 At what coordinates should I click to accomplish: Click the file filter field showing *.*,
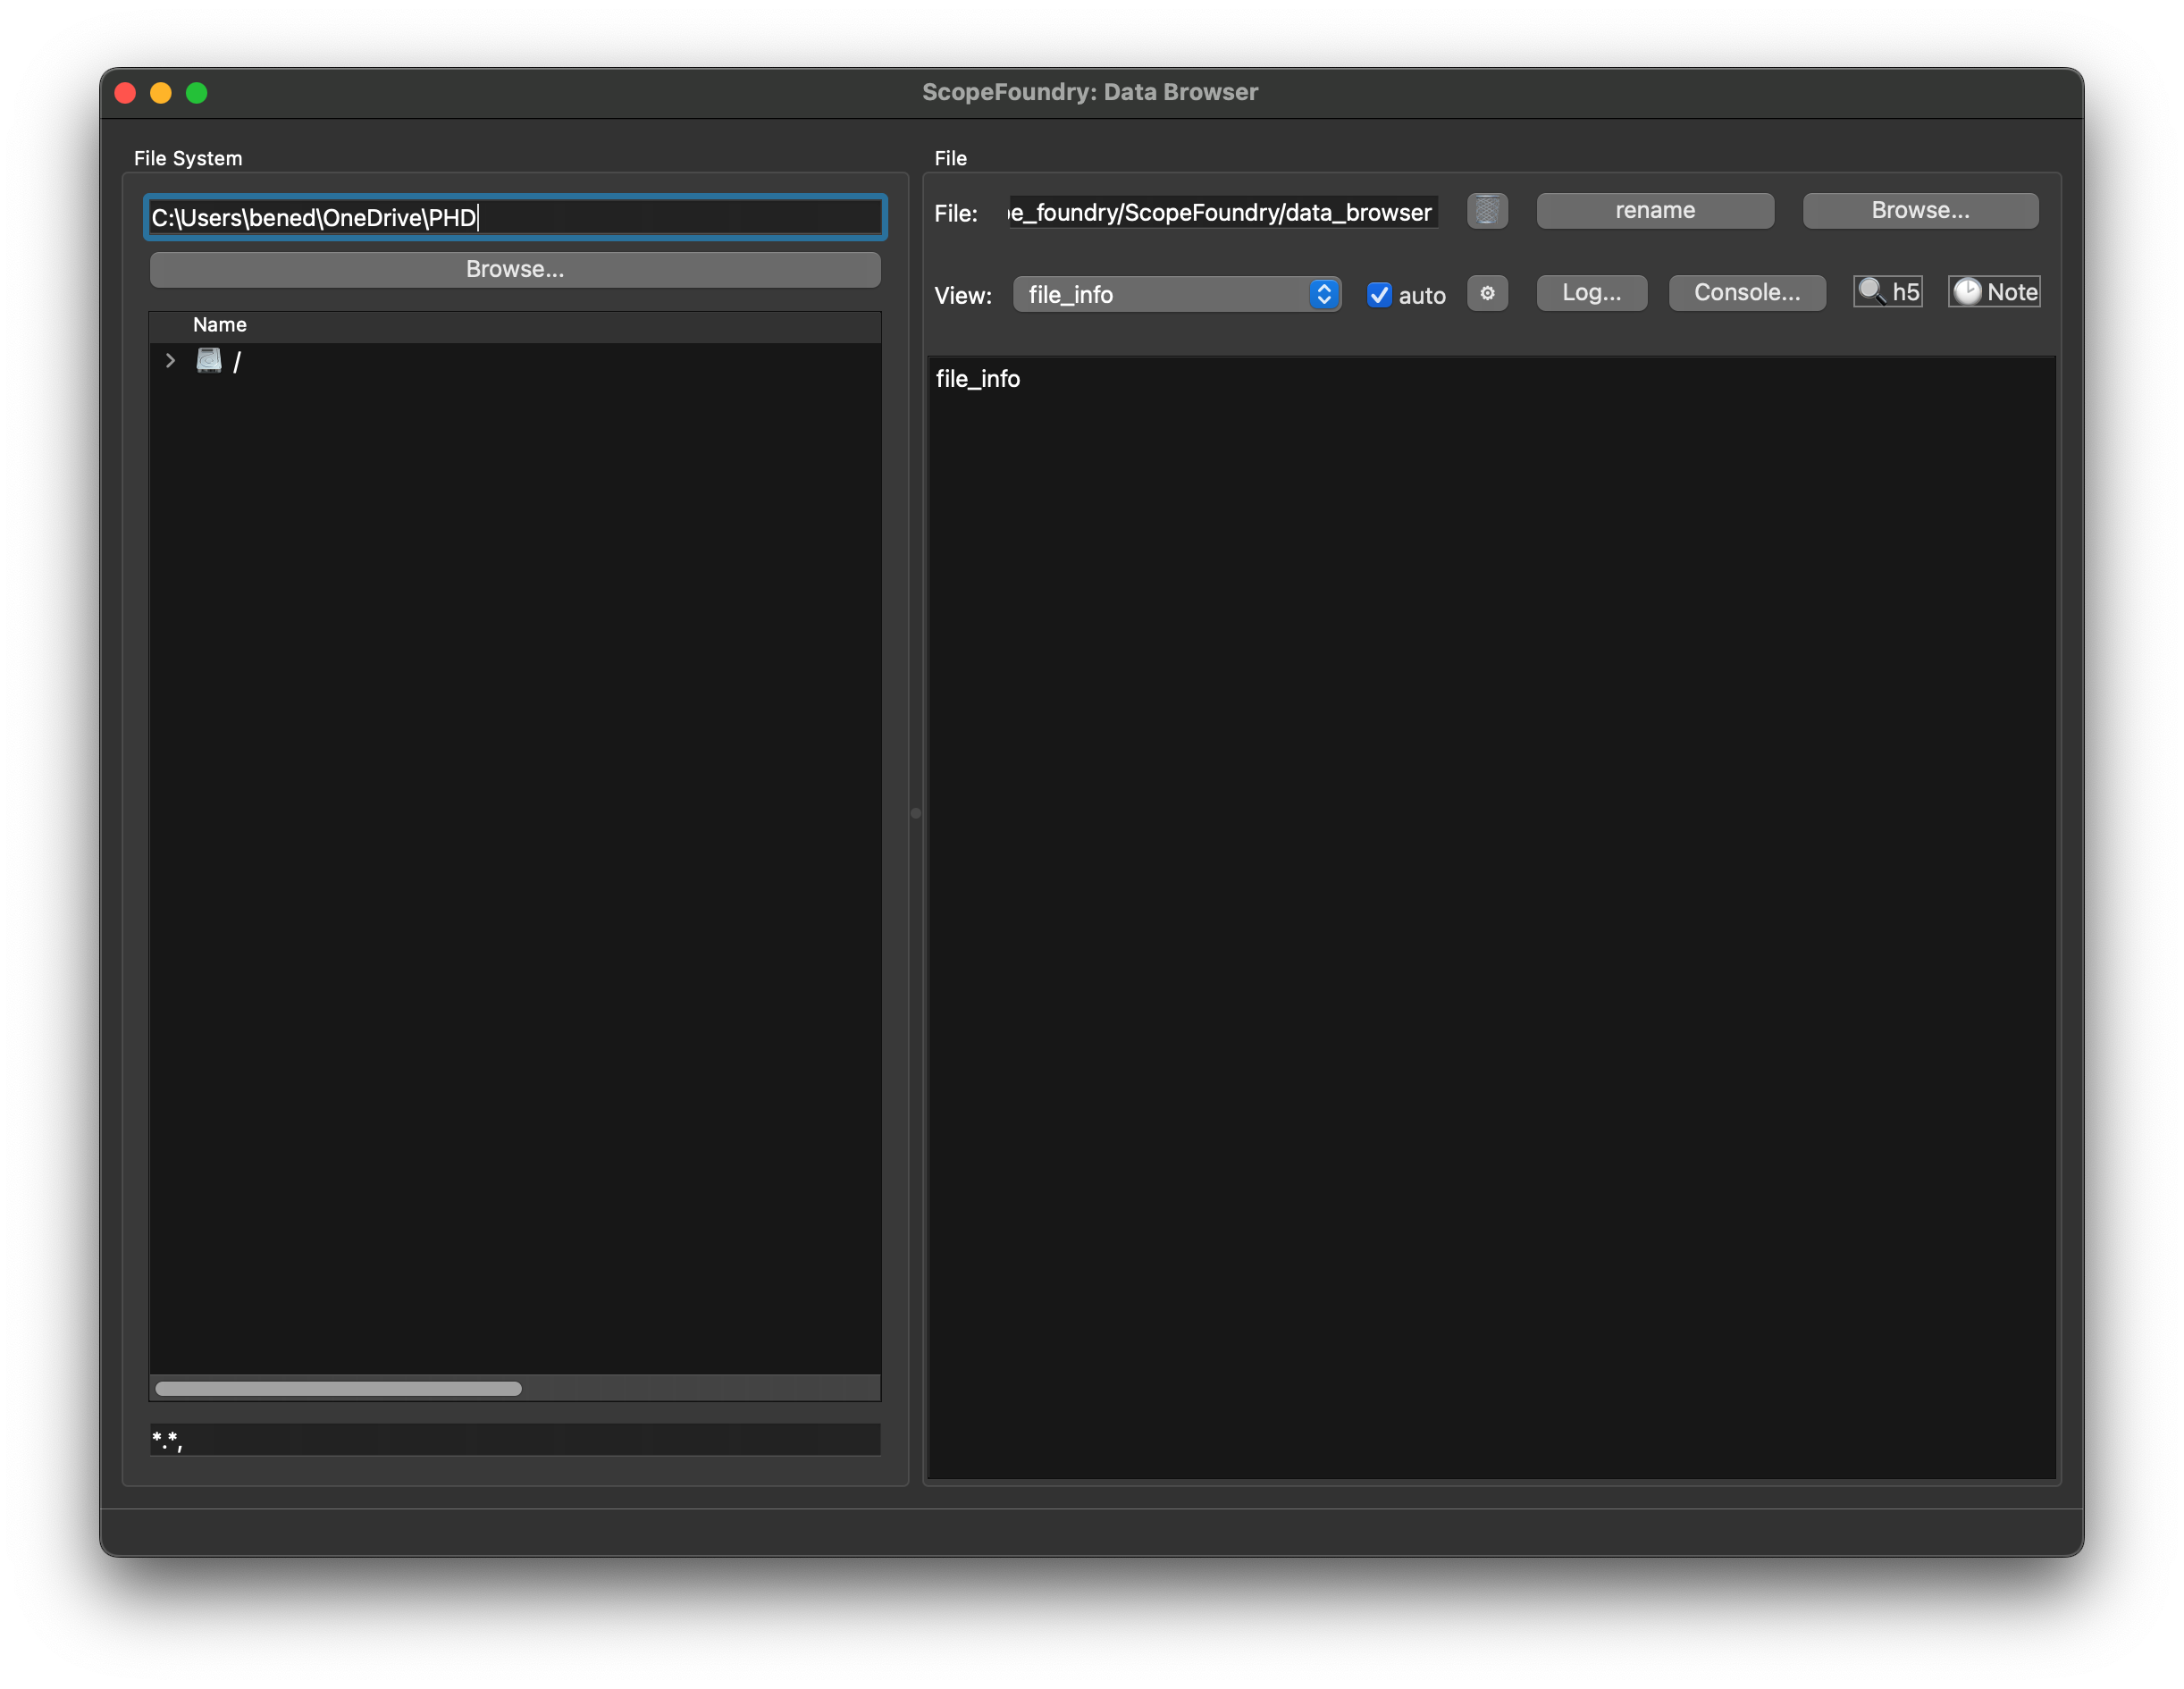[515, 1439]
